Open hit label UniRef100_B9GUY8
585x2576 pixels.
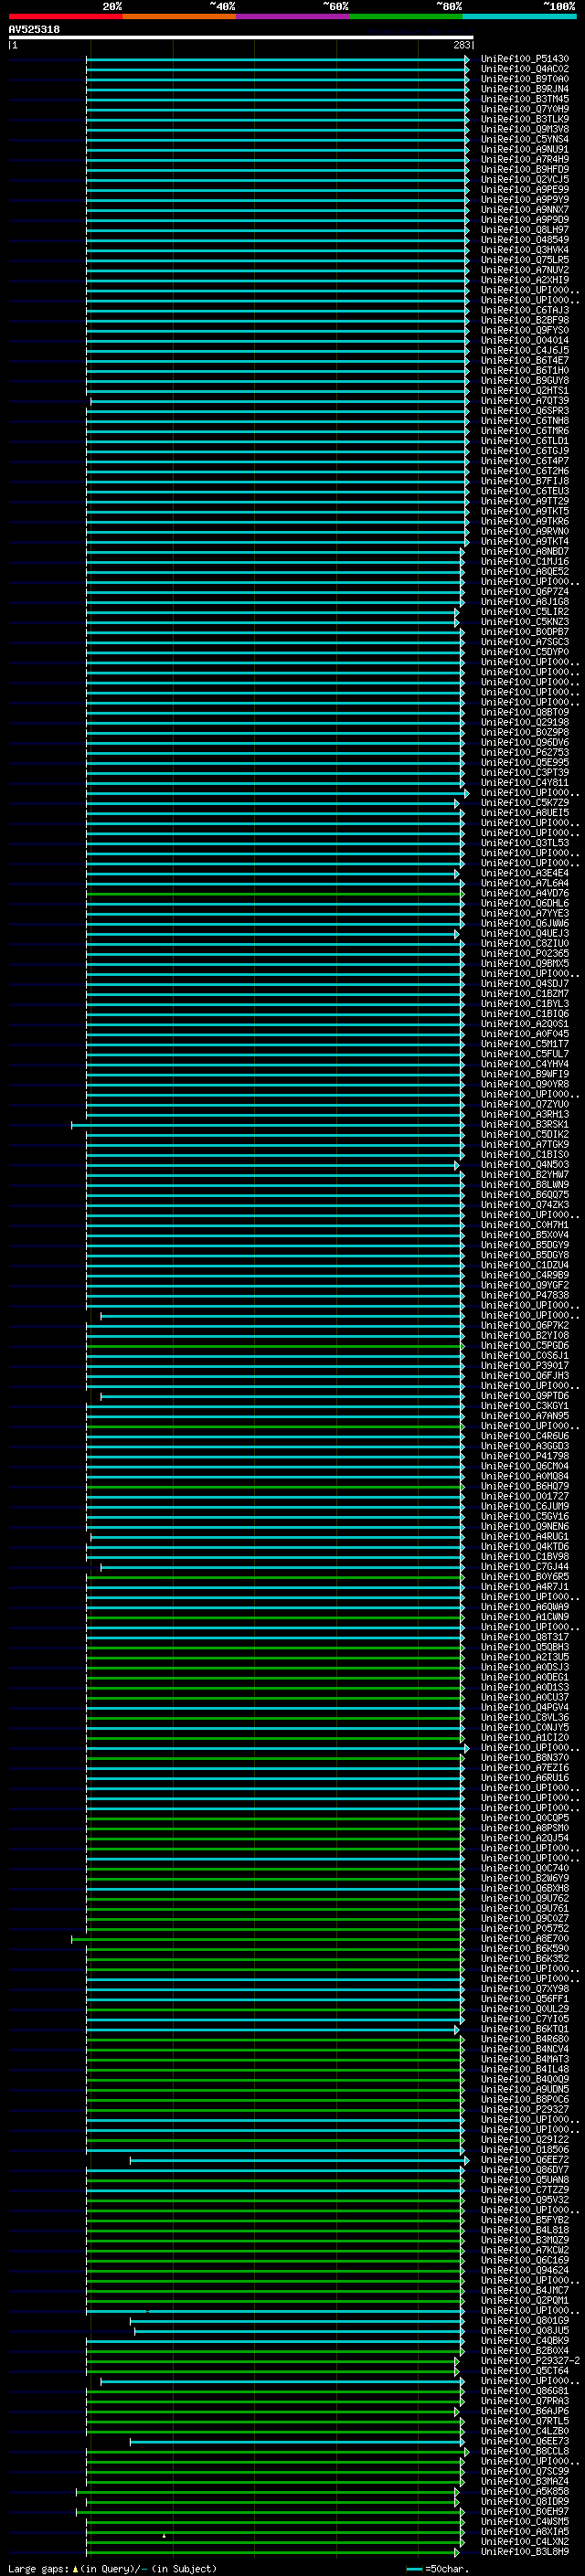point(524,380)
